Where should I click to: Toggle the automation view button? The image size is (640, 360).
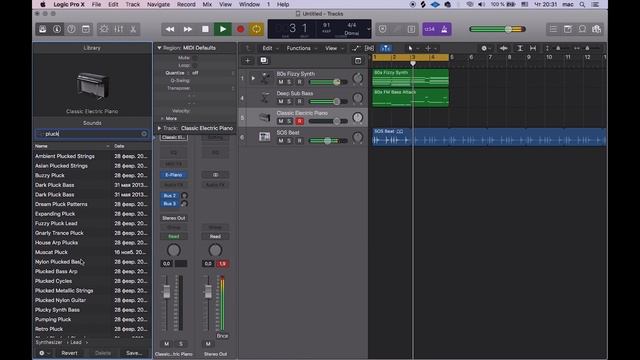[x=356, y=48]
